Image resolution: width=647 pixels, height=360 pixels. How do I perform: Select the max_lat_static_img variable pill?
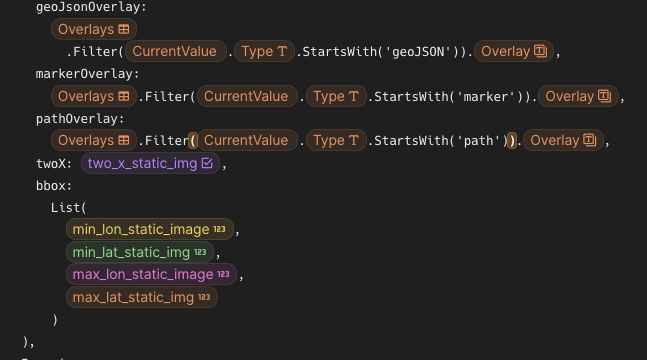[142, 297]
